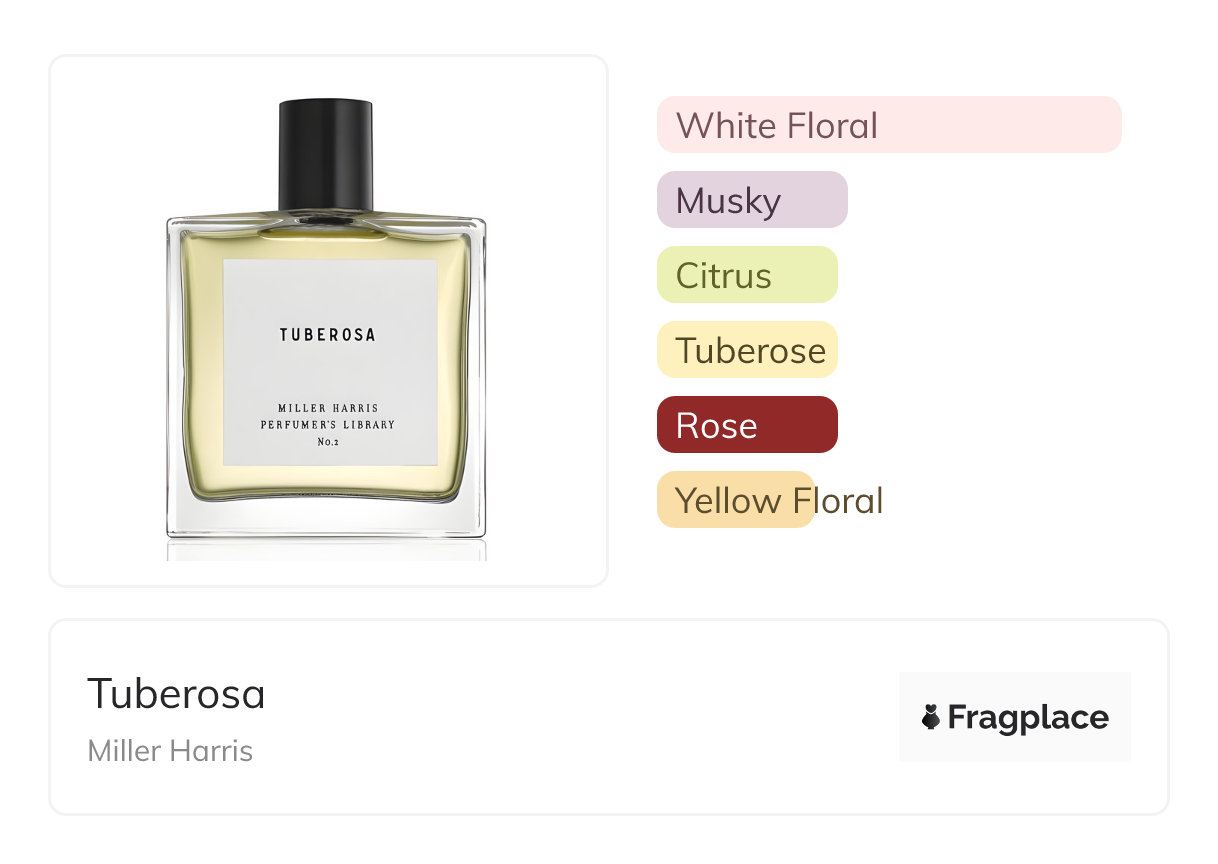Click the TUBEROSA text on bottle label
Screen dimensions: 1218x864
click(328, 335)
